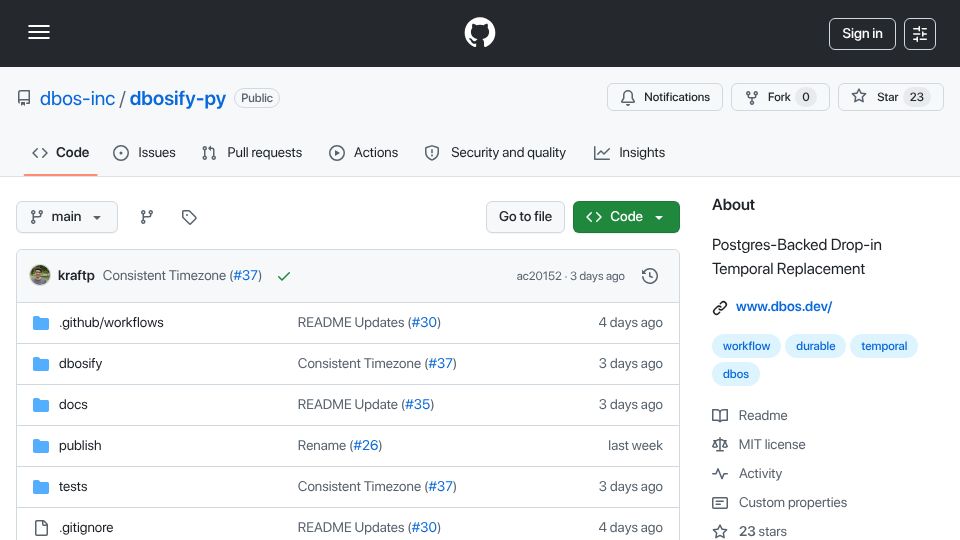Screen dimensions: 960x540
Task: Open Security and quality tab
Action: pos(495,152)
